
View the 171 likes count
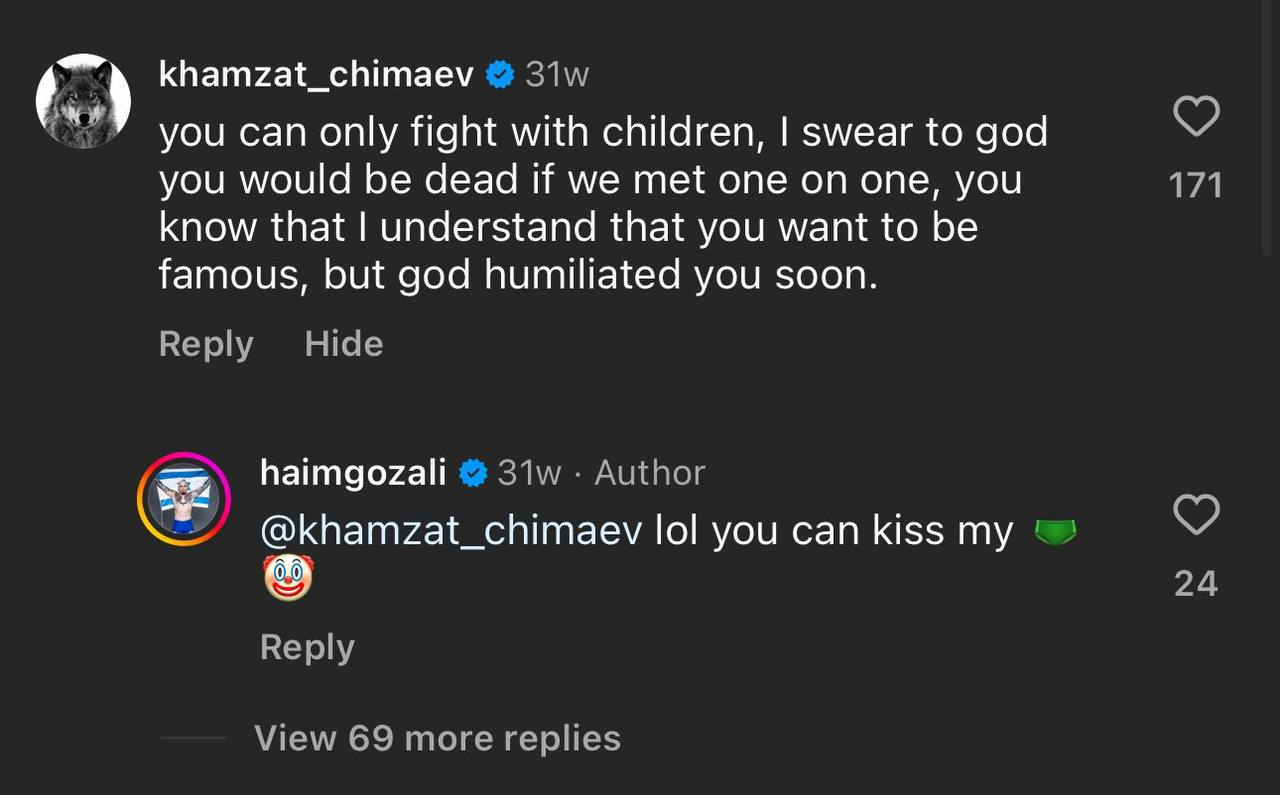(1196, 185)
